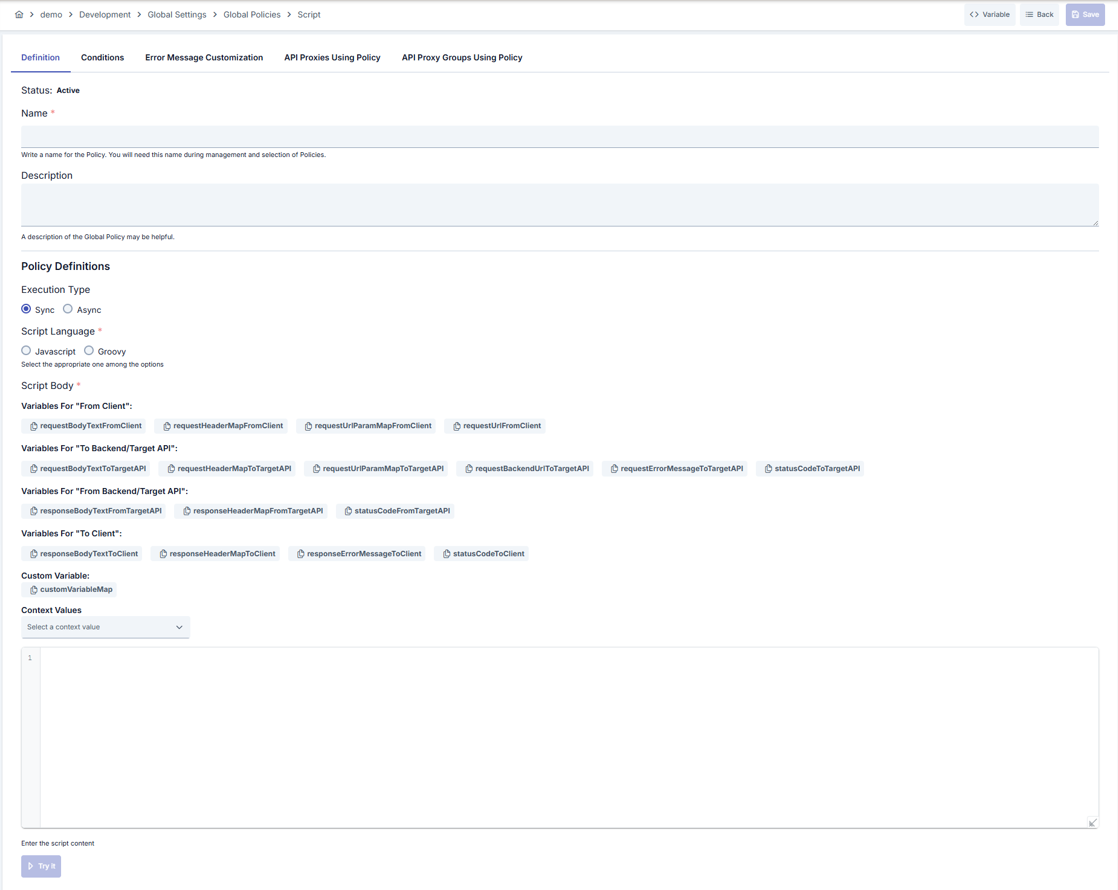The image size is (1118, 890).
Task: Copy requestUrlFromClient variable icon
Action: tap(456, 426)
